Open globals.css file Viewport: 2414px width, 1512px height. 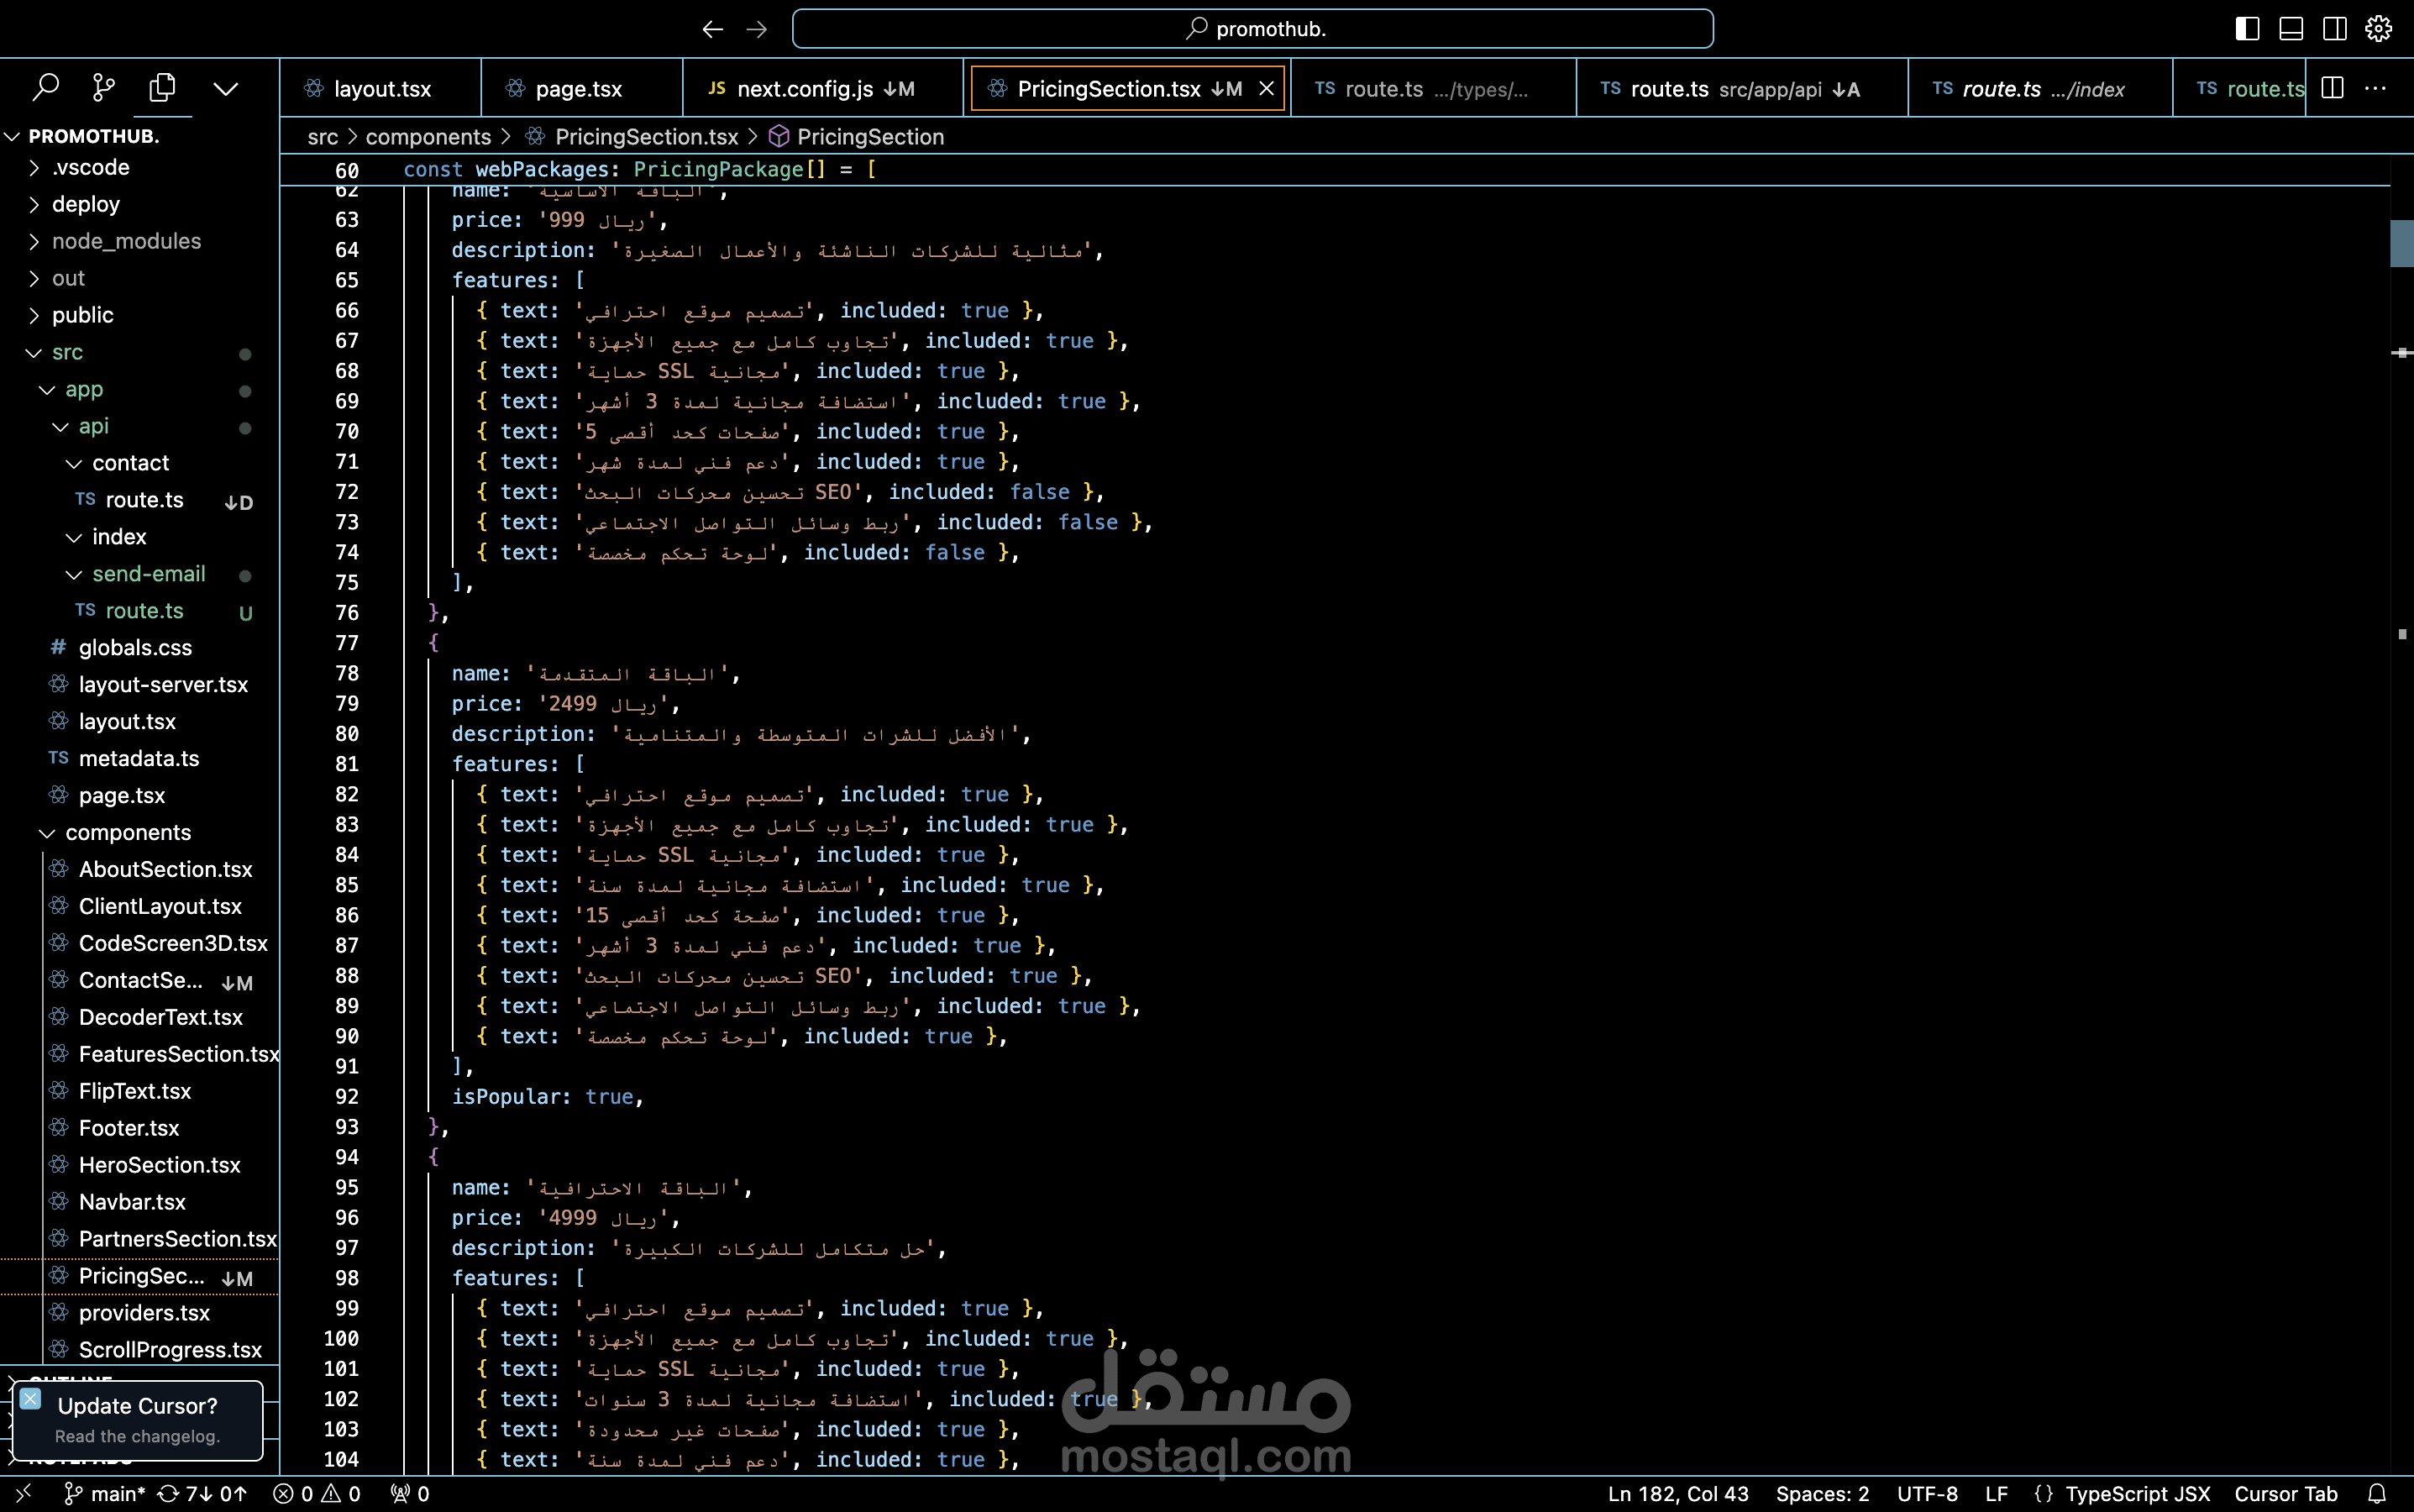[x=135, y=648]
